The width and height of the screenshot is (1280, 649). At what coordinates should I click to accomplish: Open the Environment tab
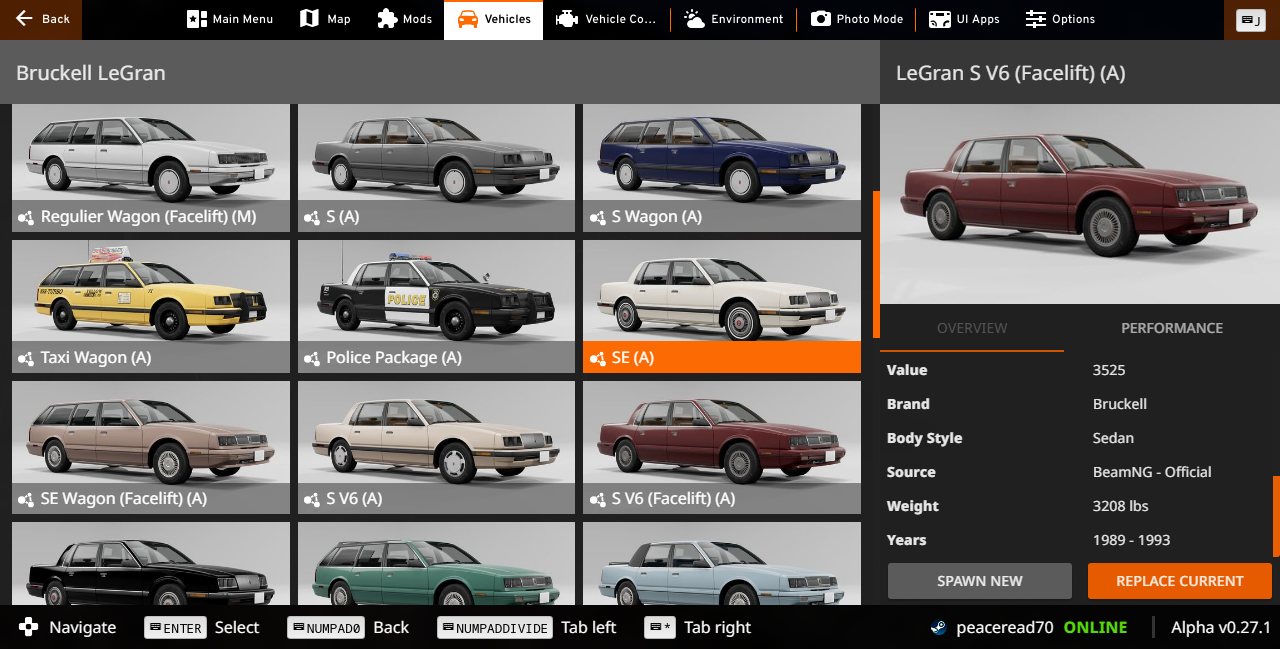coord(733,19)
